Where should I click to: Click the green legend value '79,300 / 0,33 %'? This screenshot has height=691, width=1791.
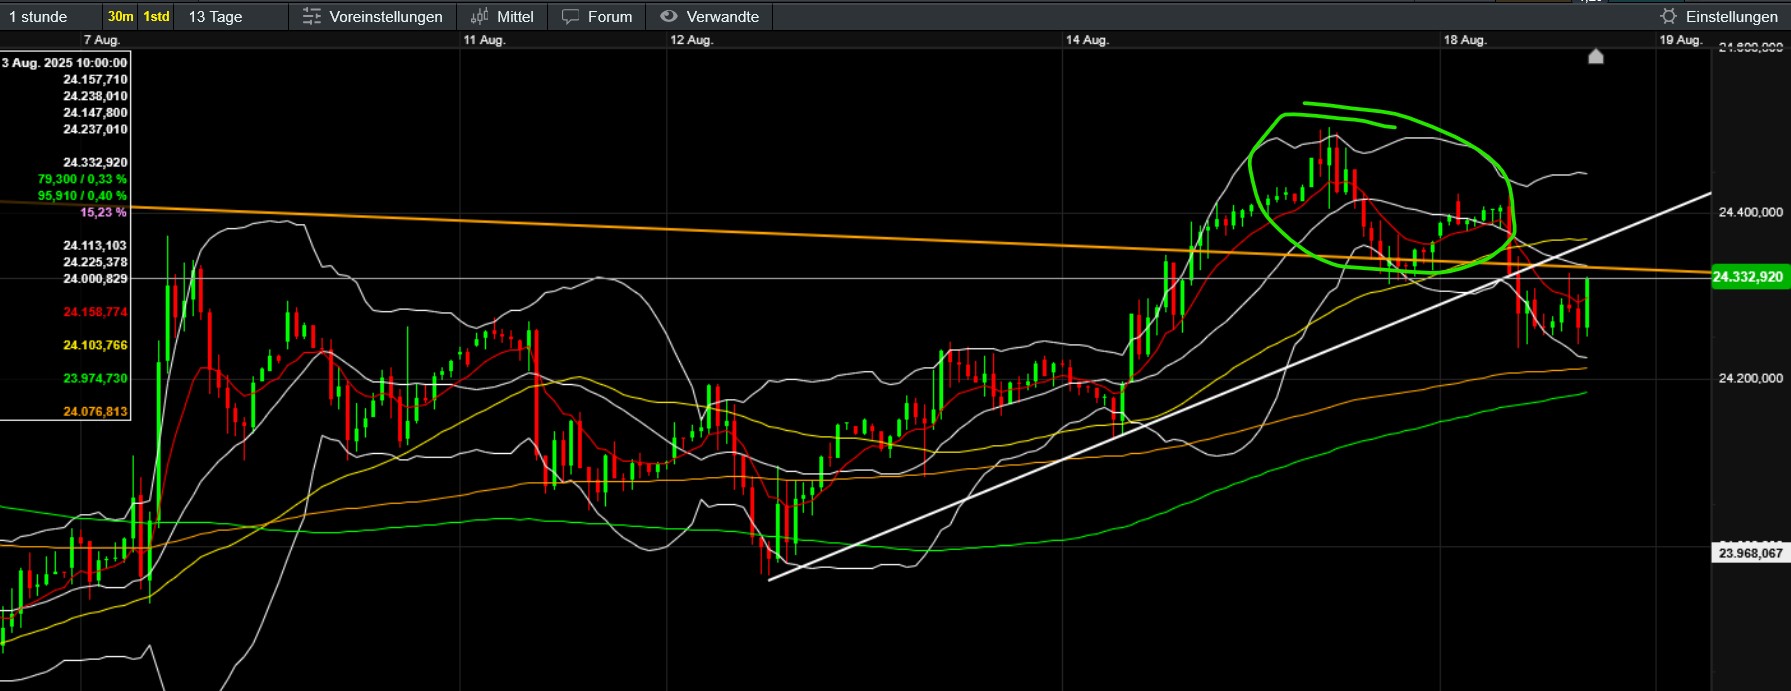point(82,179)
